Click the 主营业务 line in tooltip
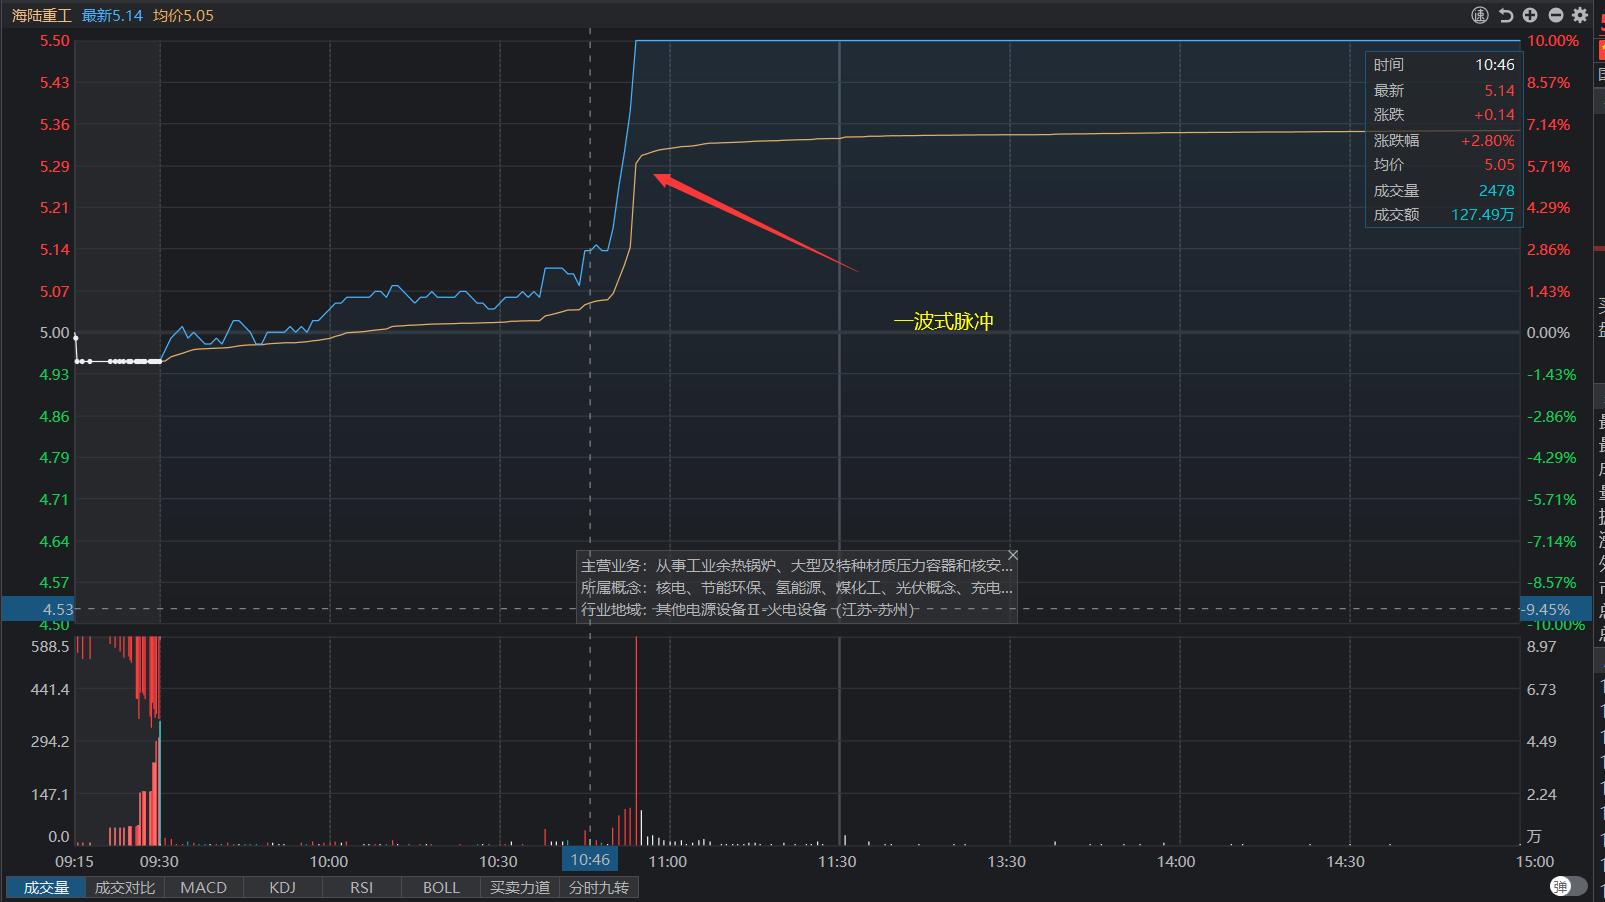1605x902 pixels. (x=796, y=566)
